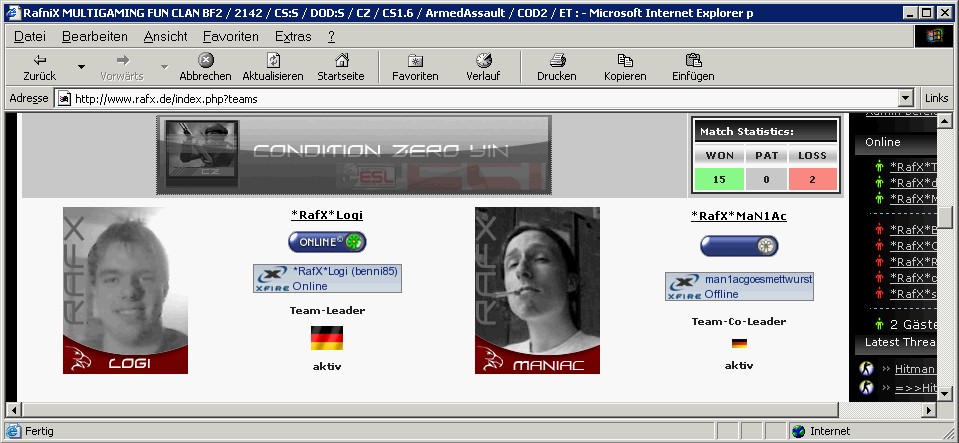Expand the address bar dropdown list
959x443 pixels.
906,99
